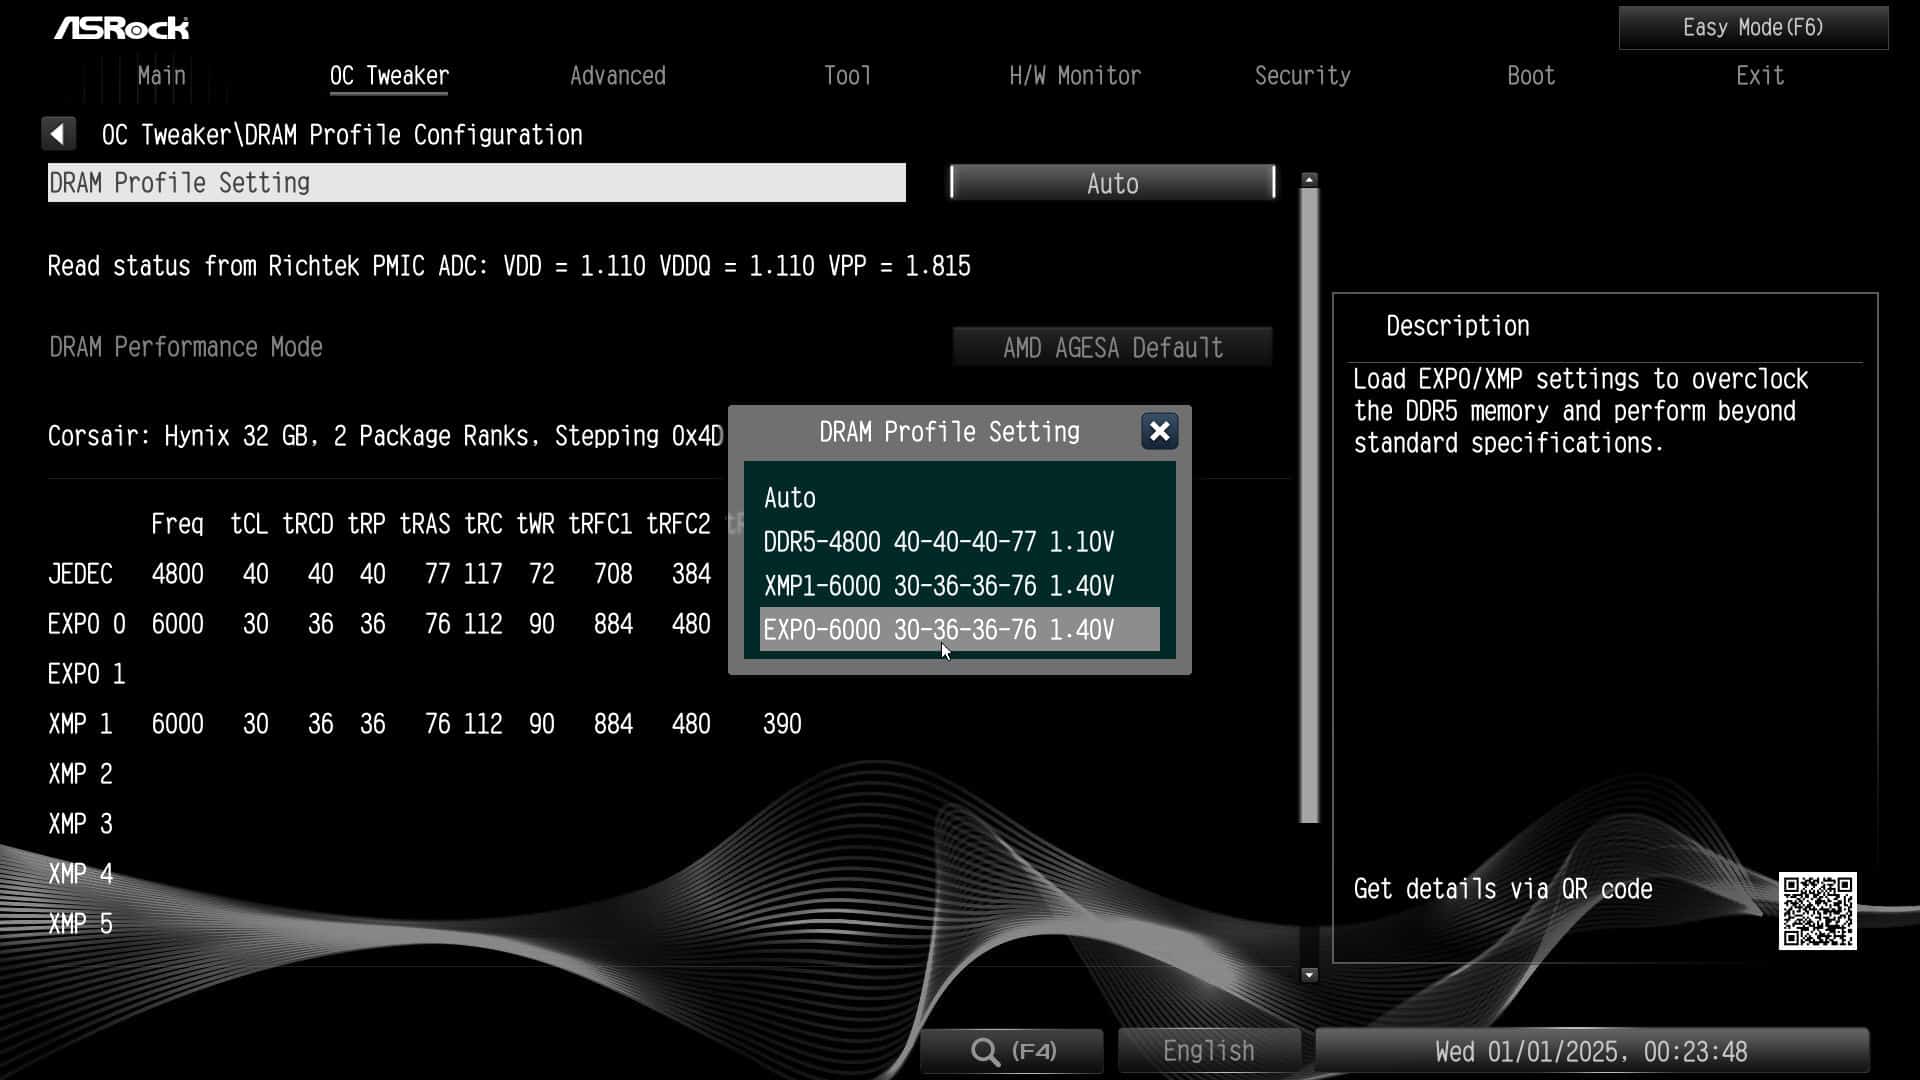Click the back arrow beside OC Tweaker path
The width and height of the screenshot is (1920, 1080).
(58, 134)
